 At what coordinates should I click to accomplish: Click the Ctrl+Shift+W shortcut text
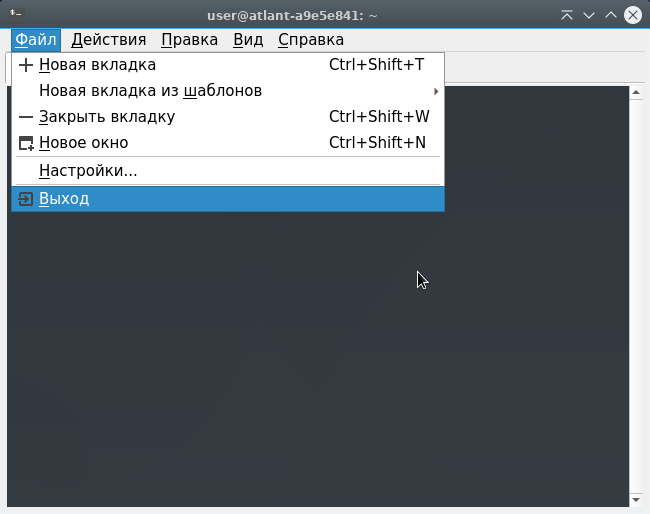point(379,116)
